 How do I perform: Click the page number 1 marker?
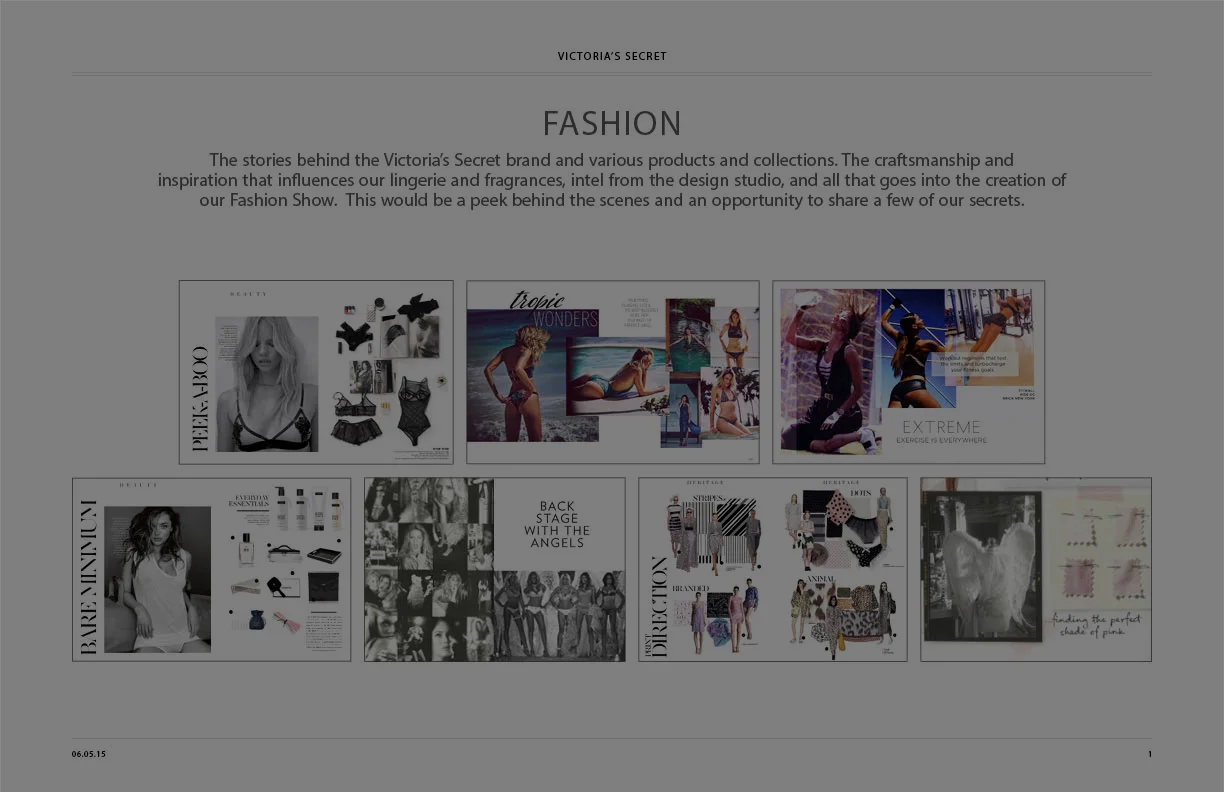pyautogui.click(x=1149, y=754)
